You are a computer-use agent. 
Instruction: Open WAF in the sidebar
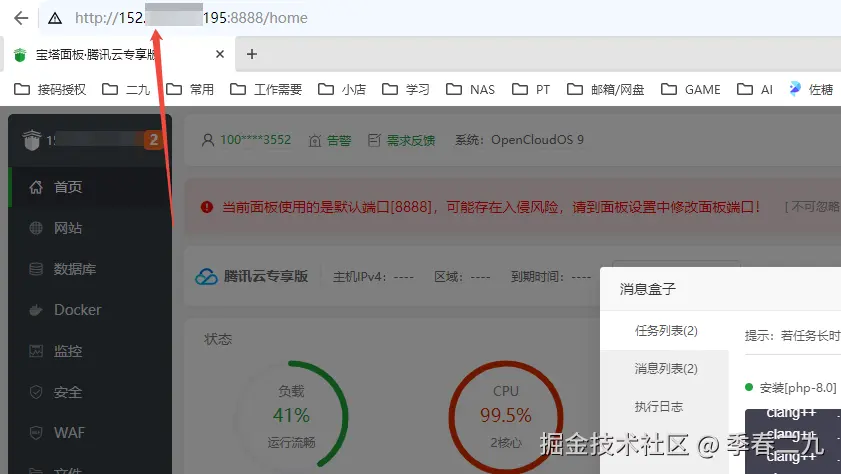(90, 433)
